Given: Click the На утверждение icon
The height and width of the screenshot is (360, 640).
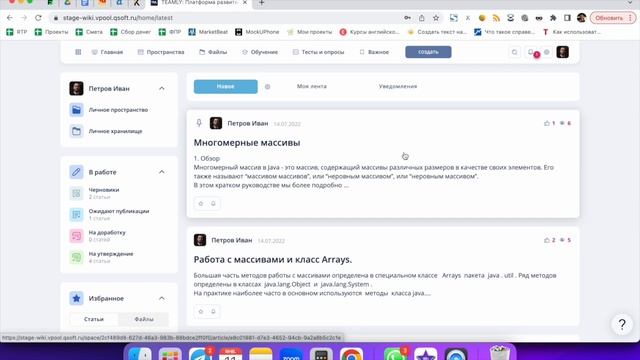Looking at the screenshot, I should click(x=76, y=257).
